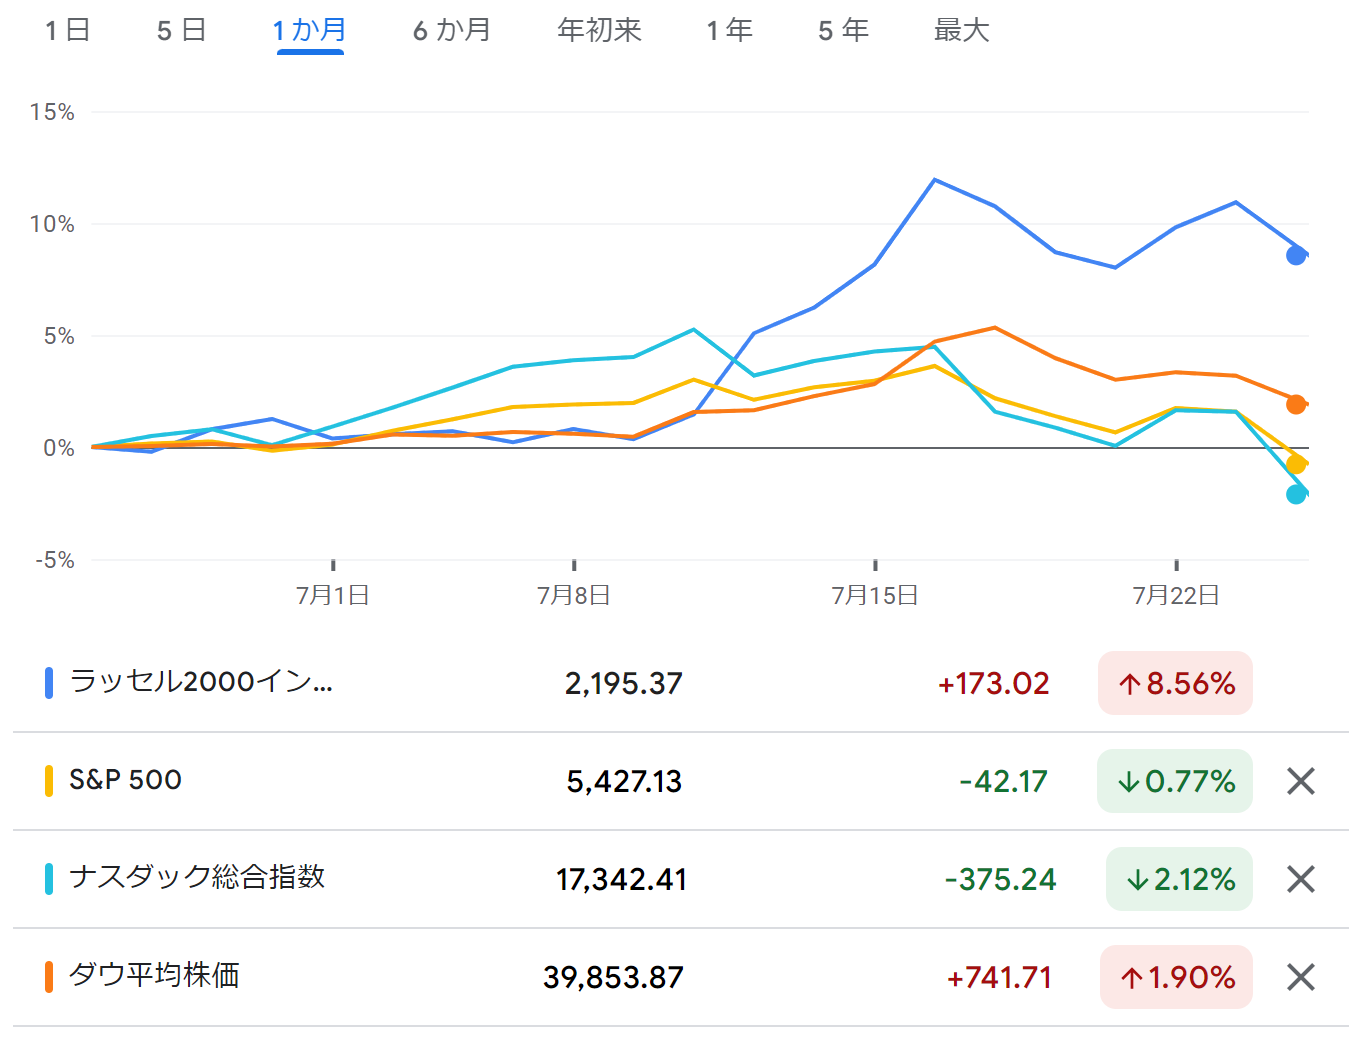1360x1048 pixels.
Task: Switch chart to 6か月 range
Action: (x=452, y=31)
